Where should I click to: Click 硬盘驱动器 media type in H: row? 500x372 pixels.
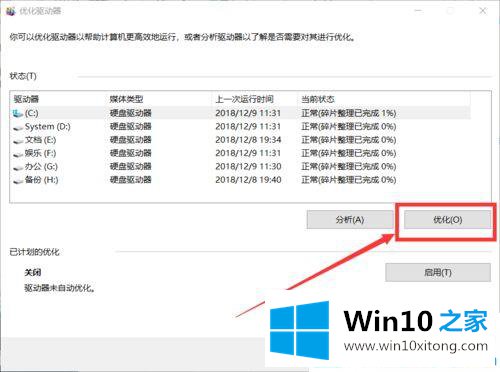coord(131,180)
